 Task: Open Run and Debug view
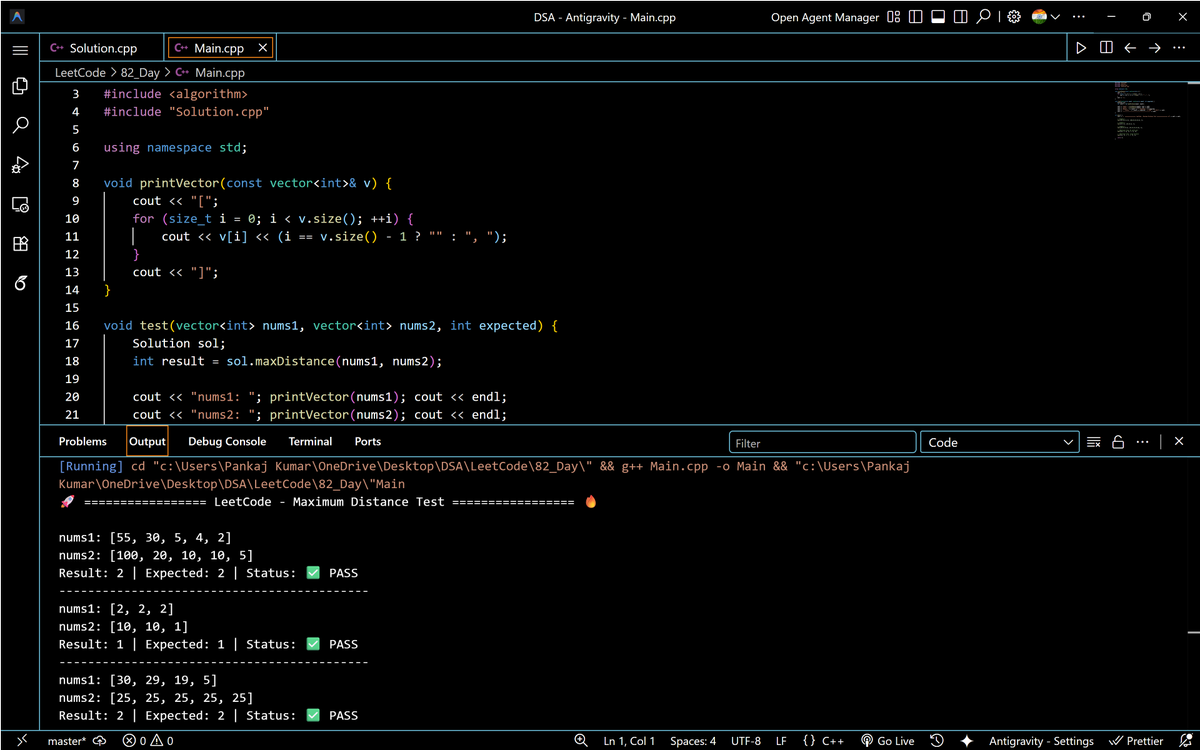[x=20, y=165]
